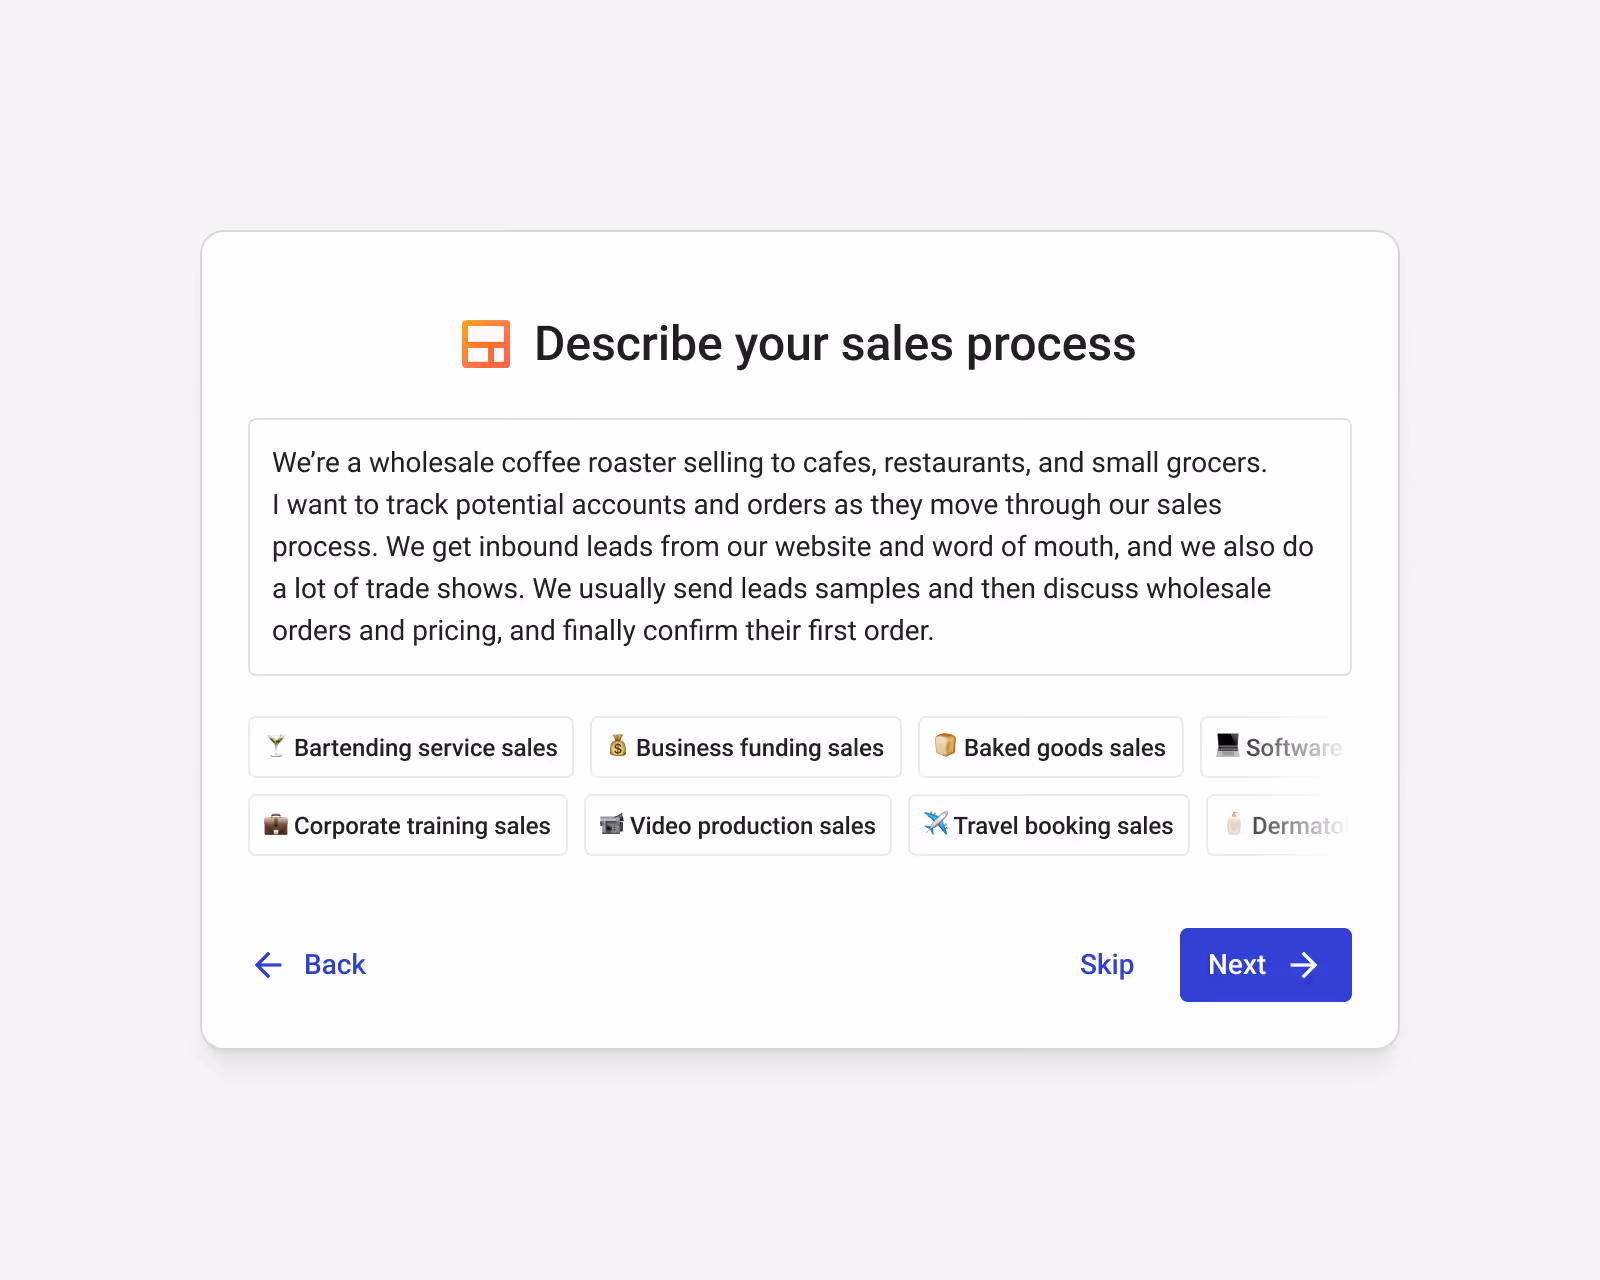Screen dimensions: 1600x1280
Task: Click the bread icon on the baked goods chip
Action: click(x=943, y=747)
